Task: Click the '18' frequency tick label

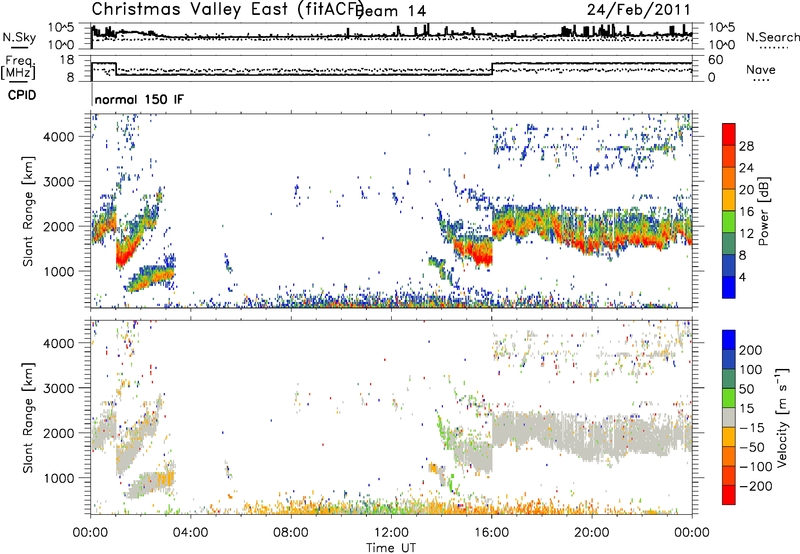Action: coord(67,60)
